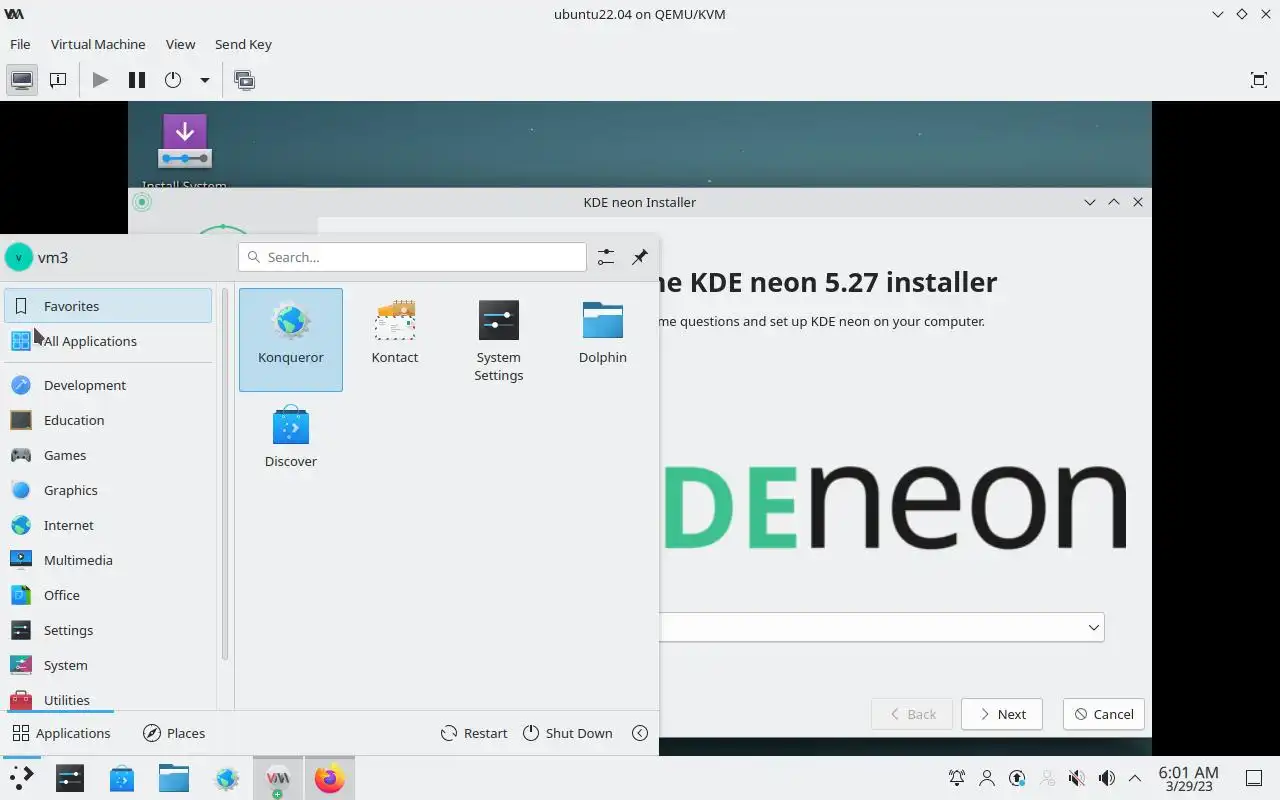Switch to Applications tab

pos(61,733)
